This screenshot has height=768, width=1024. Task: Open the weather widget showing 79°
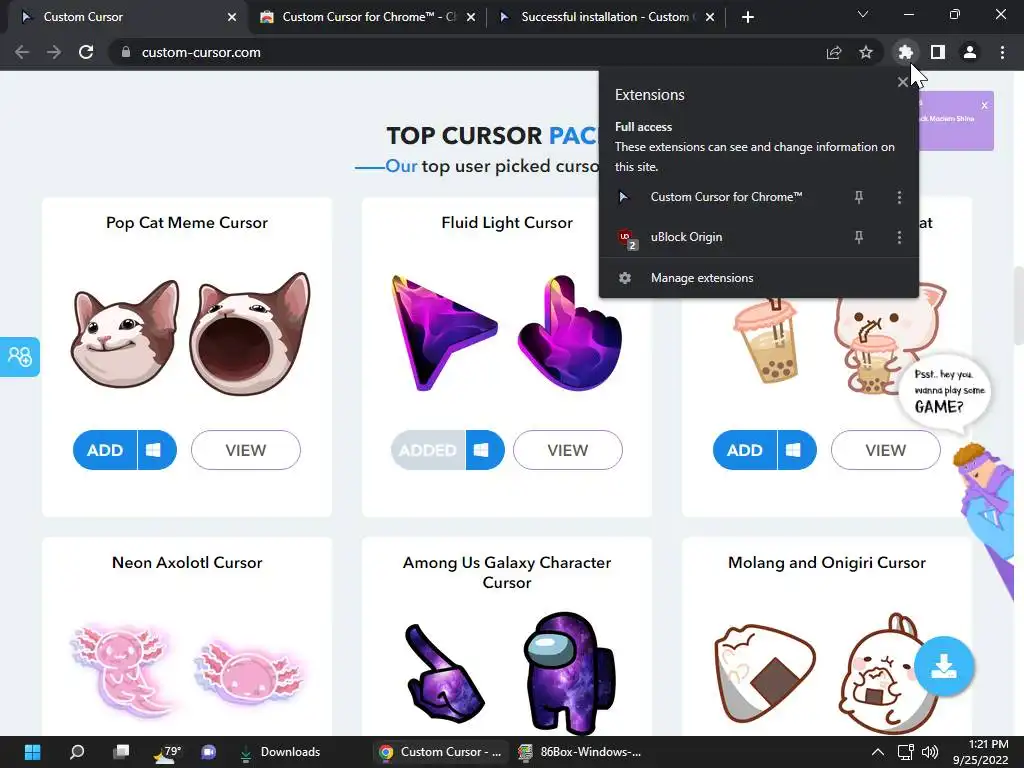(x=166, y=752)
